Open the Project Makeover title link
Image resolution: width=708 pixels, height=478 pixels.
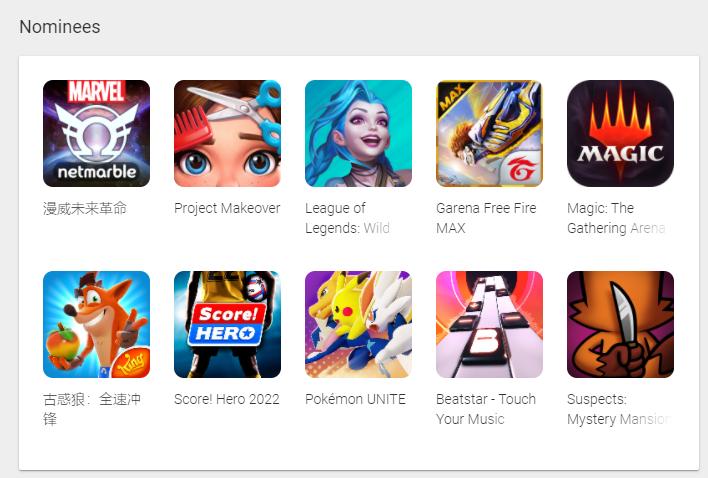click(227, 208)
